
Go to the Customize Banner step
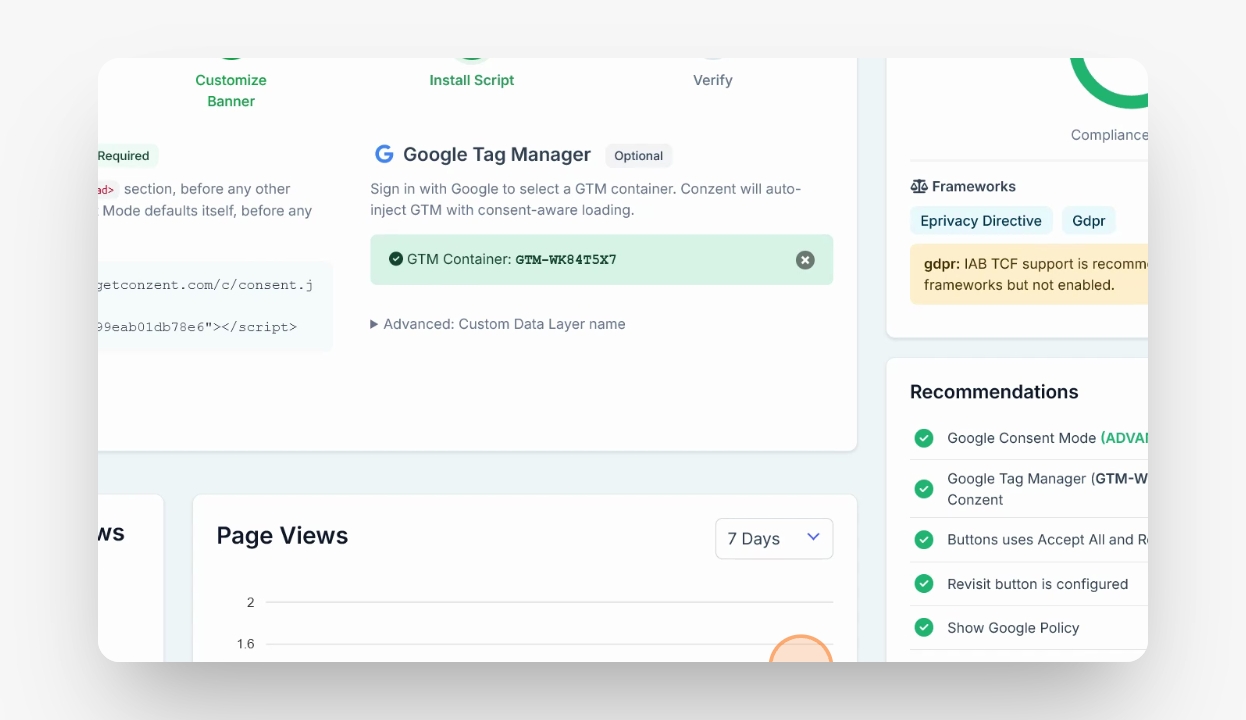(231, 90)
